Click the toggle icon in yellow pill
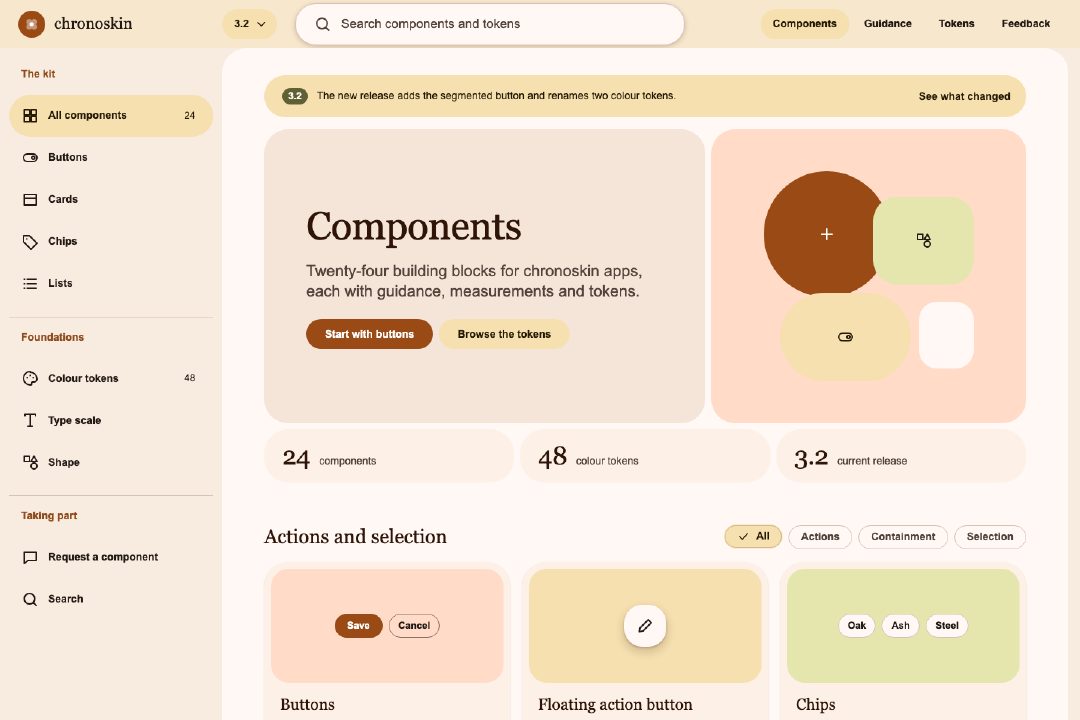The width and height of the screenshot is (1080, 720). point(845,337)
